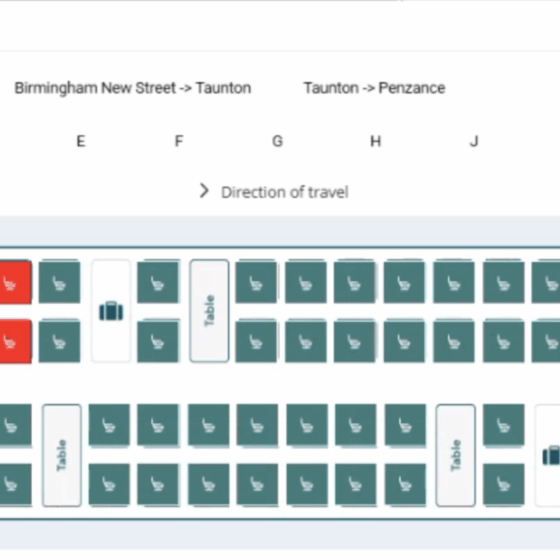
Task: Switch to coach F
Action: (x=179, y=141)
